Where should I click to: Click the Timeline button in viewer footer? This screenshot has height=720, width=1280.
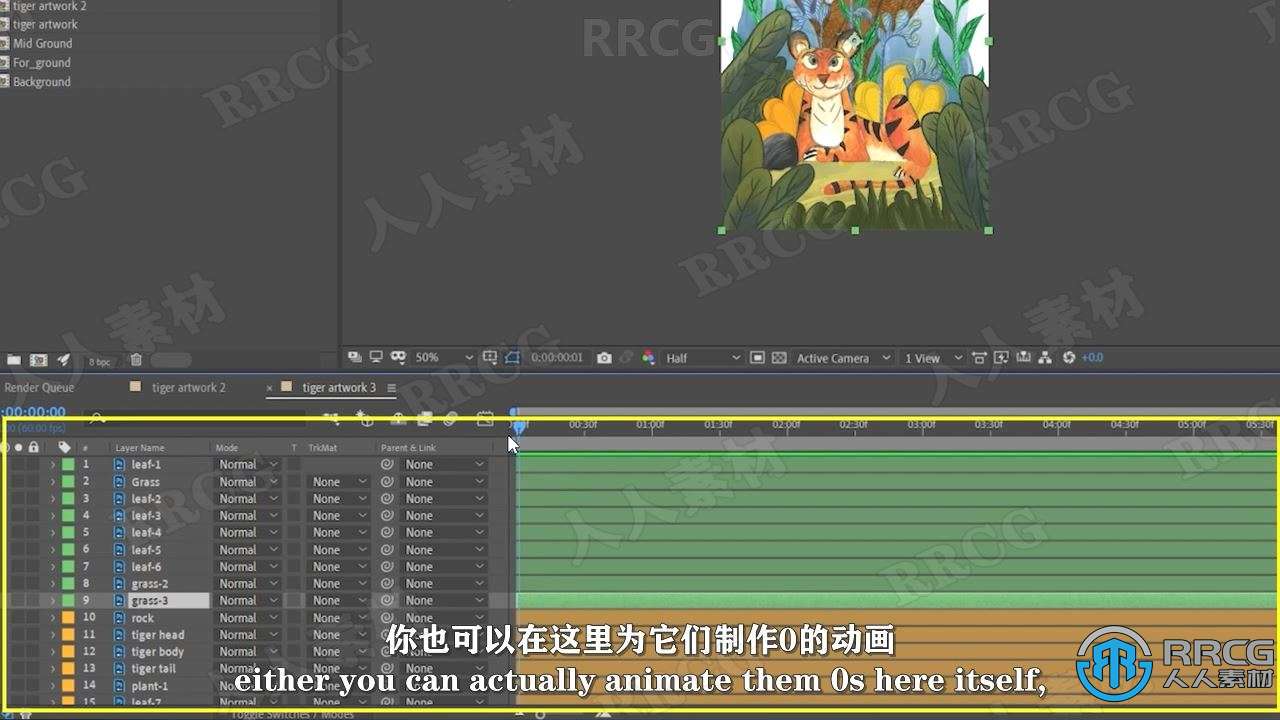pos(1023,357)
